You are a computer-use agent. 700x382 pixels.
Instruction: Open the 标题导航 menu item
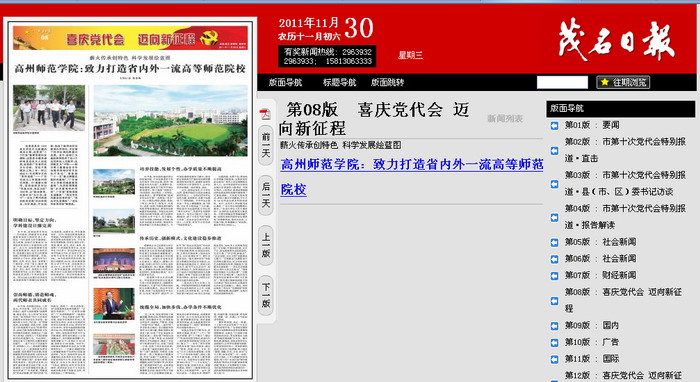coord(339,82)
